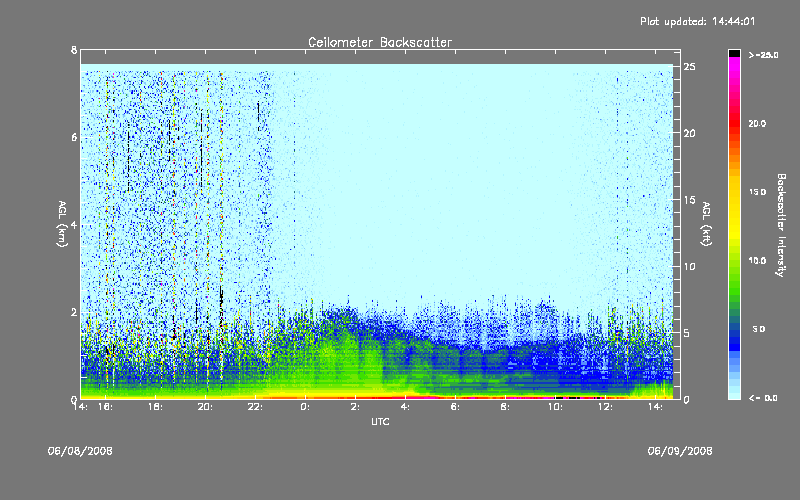
Task: Click the '2:' time tick label
Action: coord(355,407)
